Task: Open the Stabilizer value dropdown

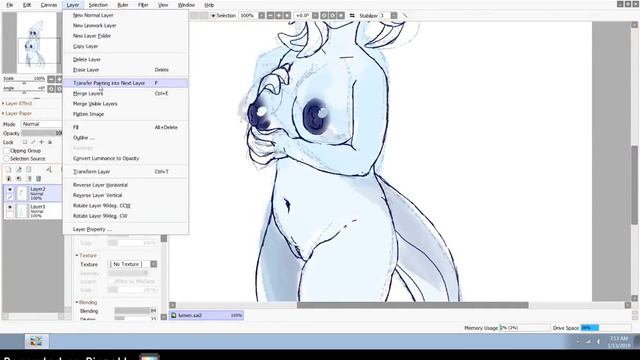Action: click(393, 16)
